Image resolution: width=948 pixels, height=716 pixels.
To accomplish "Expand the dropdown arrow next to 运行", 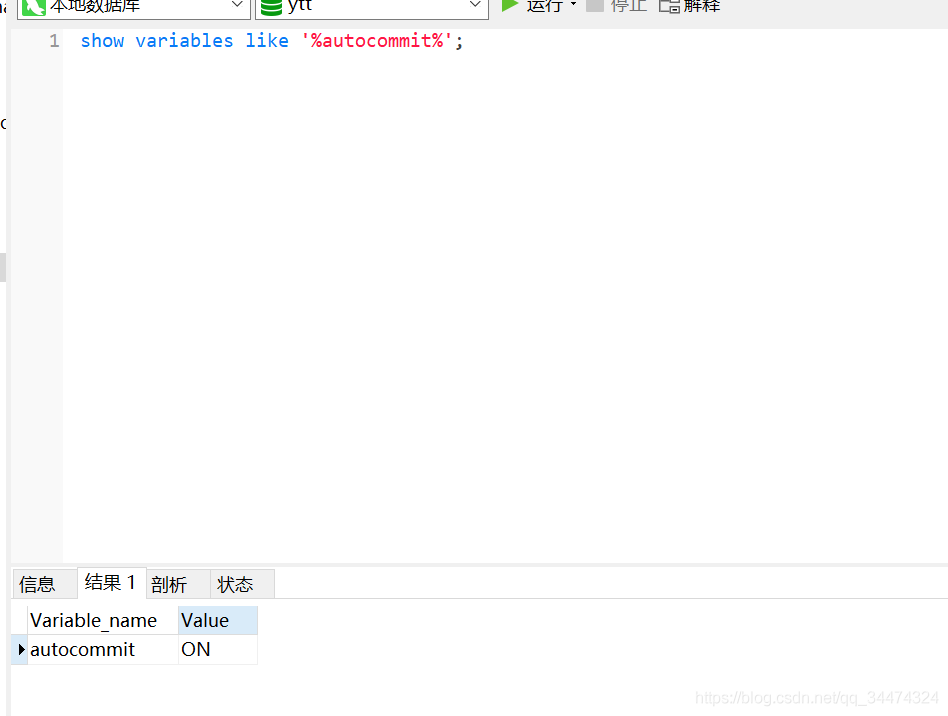I will (x=572, y=6).
